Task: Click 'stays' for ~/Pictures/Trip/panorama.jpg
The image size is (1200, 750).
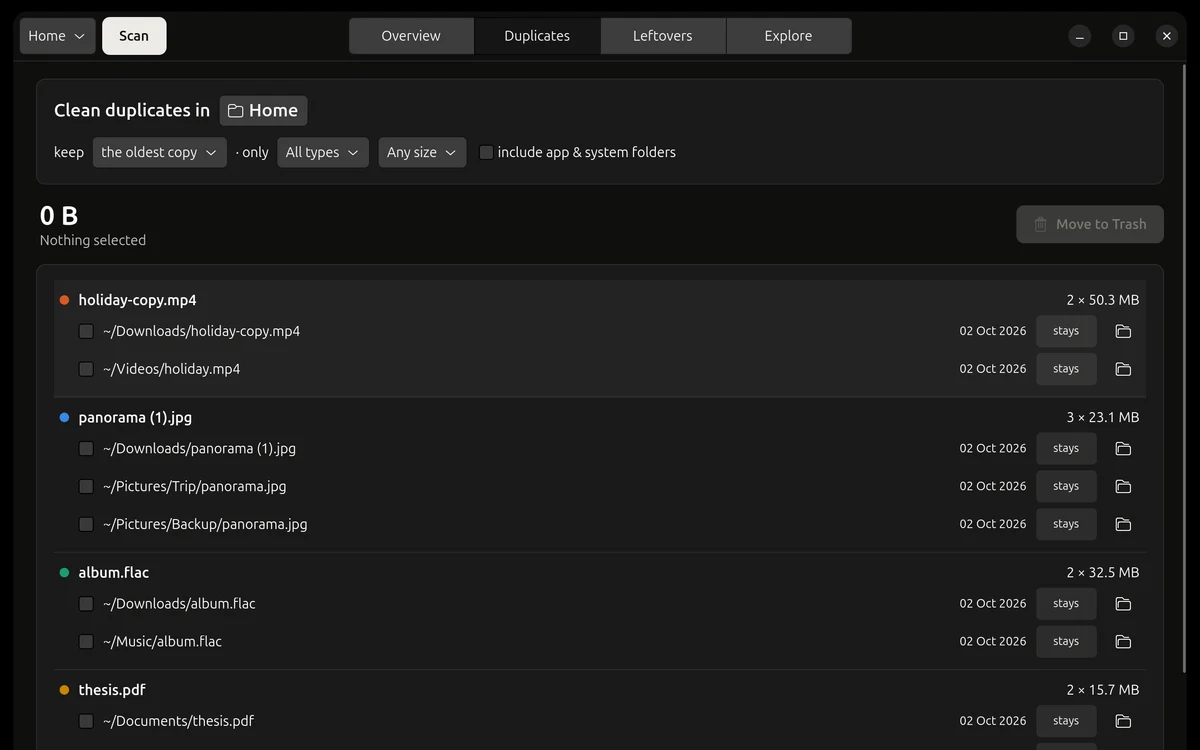Action: [x=1066, y=486]
